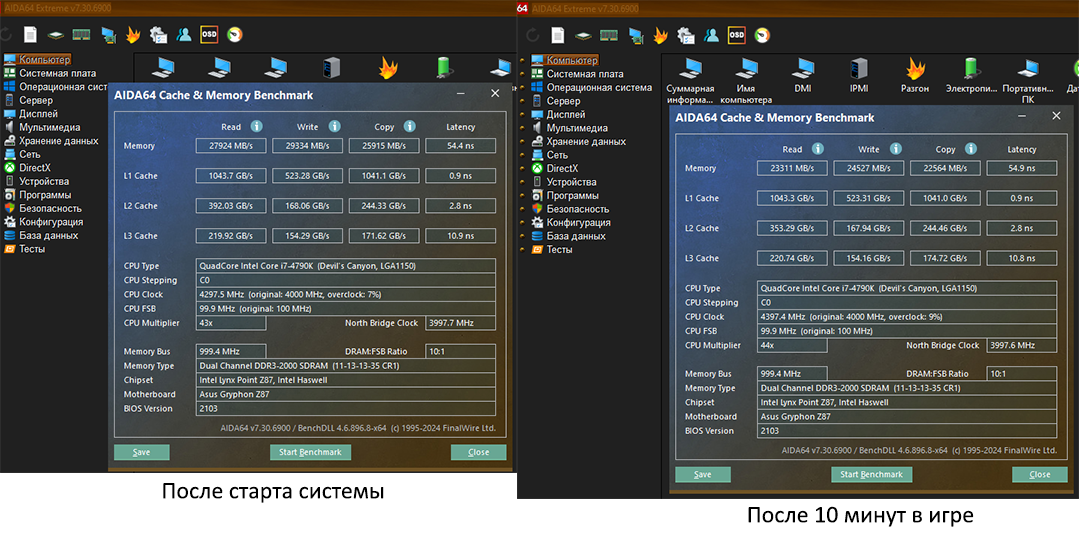The width and height of the screenshot is (1079, 541).
Task: Launch memory benchmark RAM icon in system-start window toolbar
Action: [x=81, y=34]
